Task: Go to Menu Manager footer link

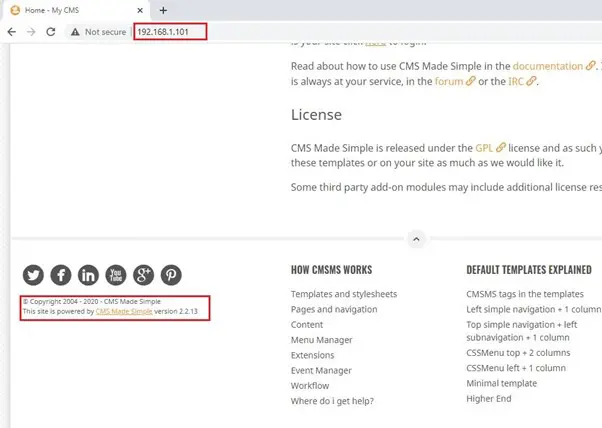Action: [321, 340]
